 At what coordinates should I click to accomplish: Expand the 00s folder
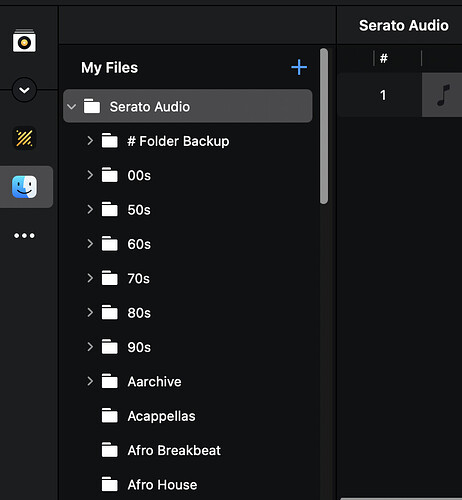(x=90, y=175)
